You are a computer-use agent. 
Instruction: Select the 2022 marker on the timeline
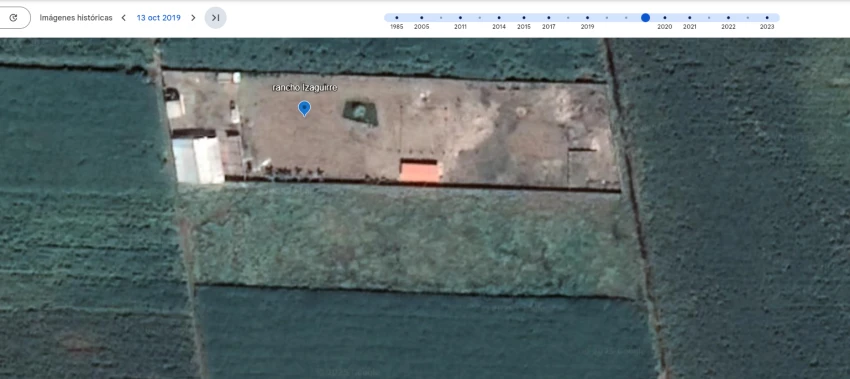[x=728, y=18]
